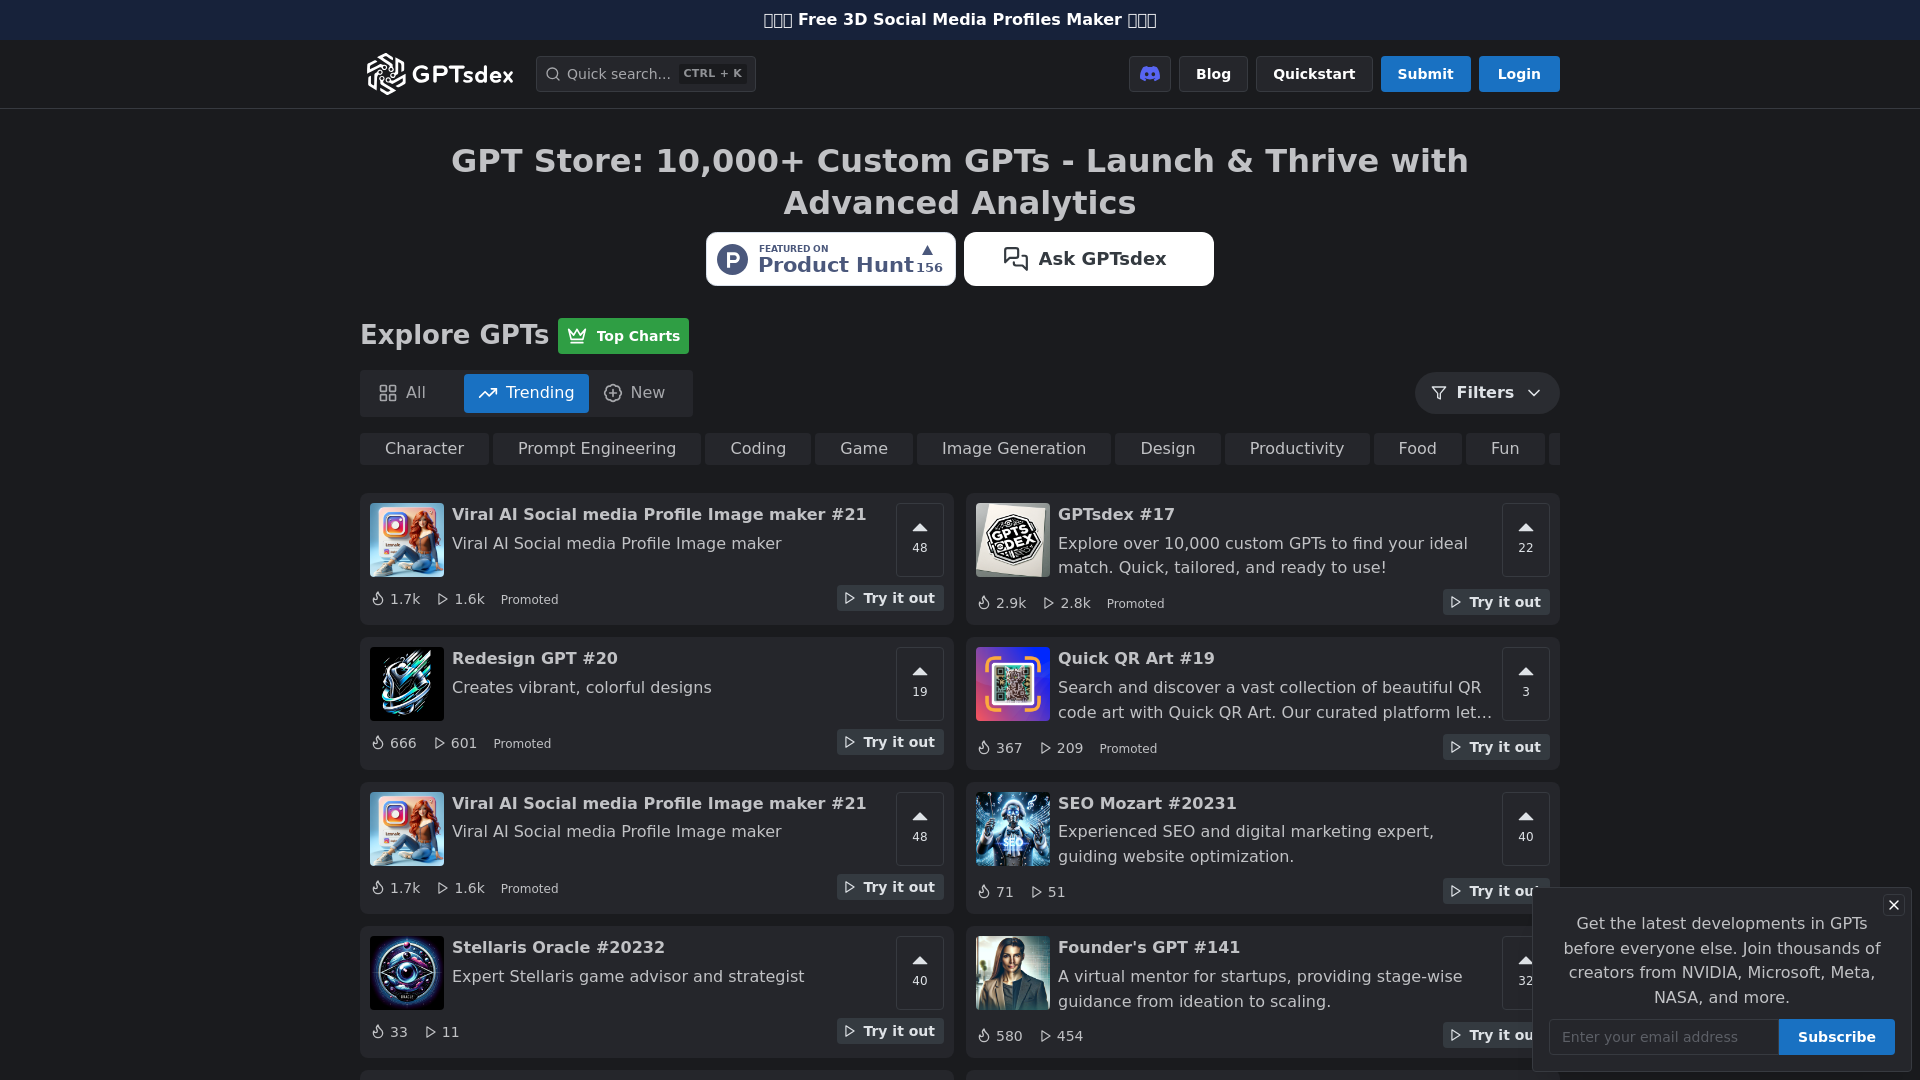Upvote Stellaris Oracle #20232
This screenshot has height=1080, width=1920.
point(919,972)
